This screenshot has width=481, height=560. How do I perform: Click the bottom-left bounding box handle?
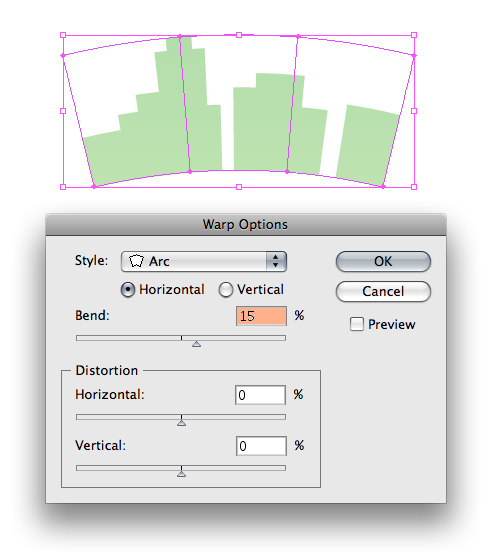pos(63,187)
